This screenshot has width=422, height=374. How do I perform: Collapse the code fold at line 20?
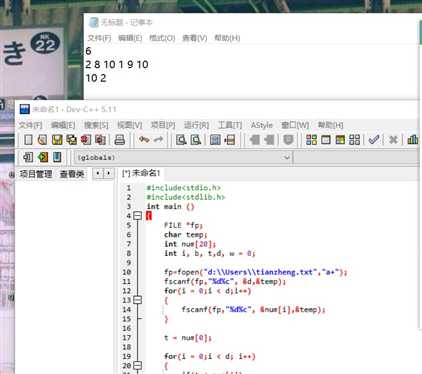(137, 366)
